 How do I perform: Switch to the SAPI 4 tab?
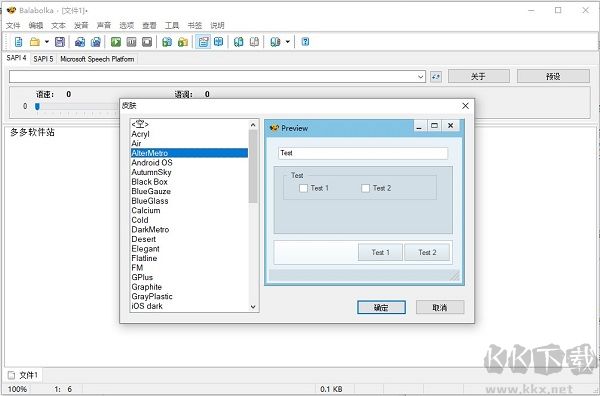(16, 58)
